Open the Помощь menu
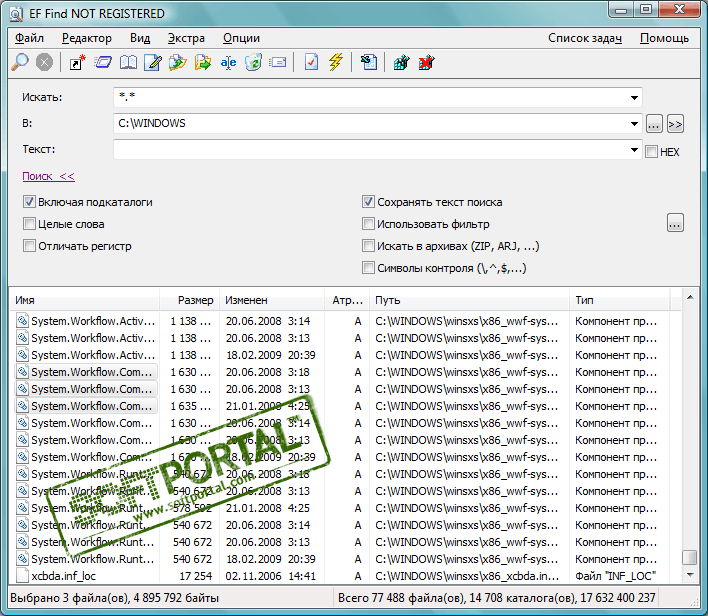This screenshot has height=616, width=708. click(664, 38)
